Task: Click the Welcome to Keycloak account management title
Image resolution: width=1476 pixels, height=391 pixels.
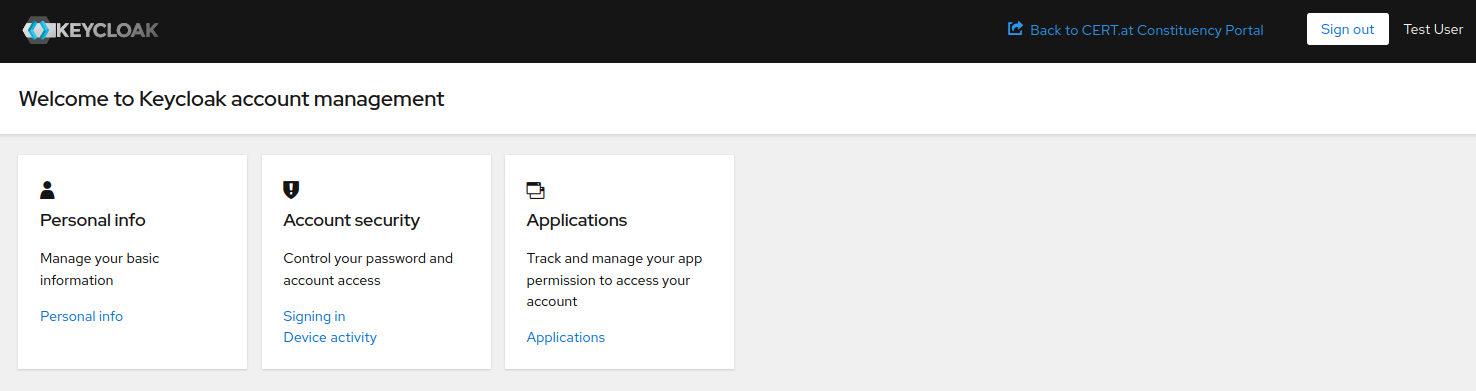Action: pos(231,99)
